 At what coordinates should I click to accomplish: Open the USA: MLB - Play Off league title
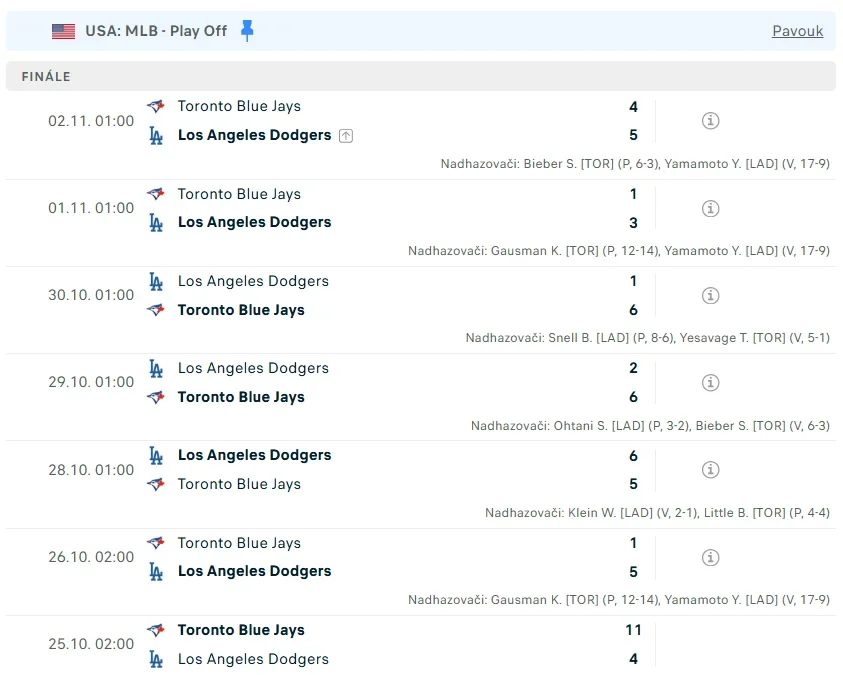point(156,31)
